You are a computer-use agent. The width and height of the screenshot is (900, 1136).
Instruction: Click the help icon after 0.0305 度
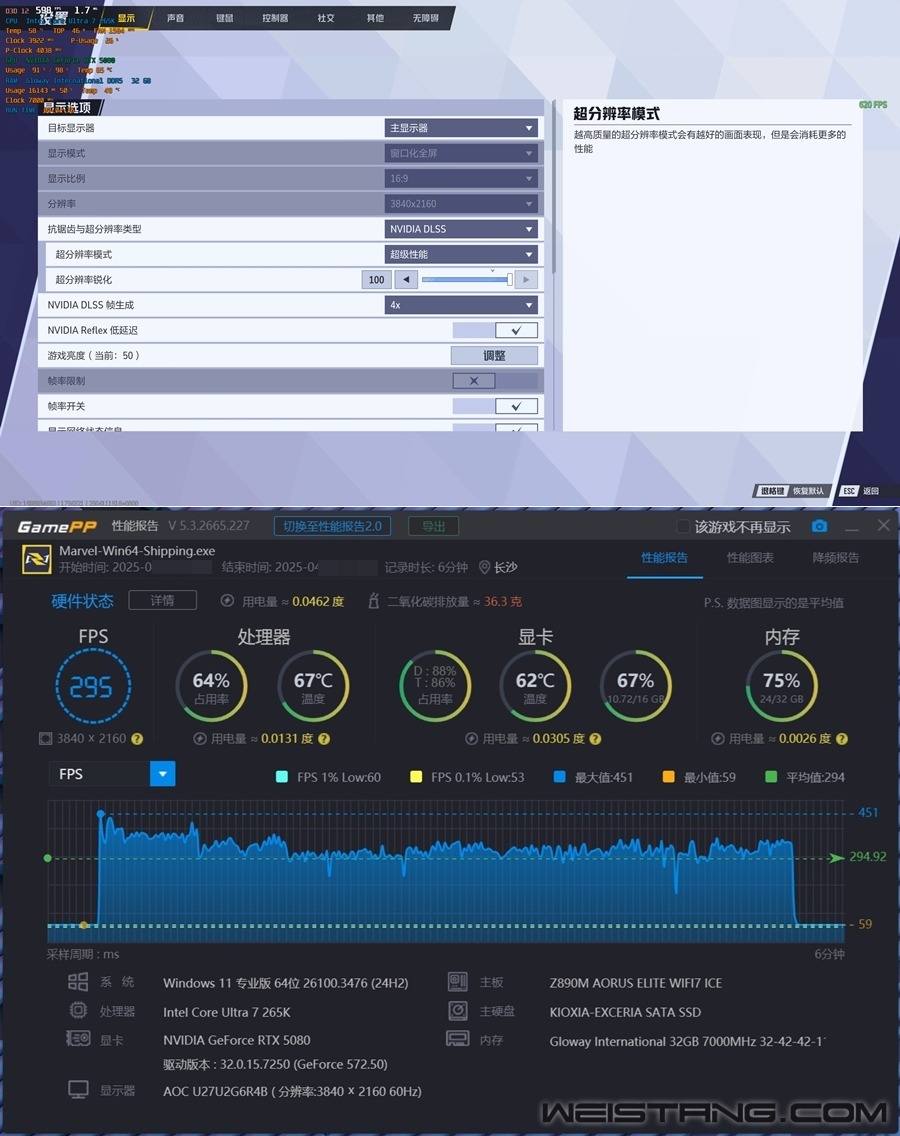(595, 739)
